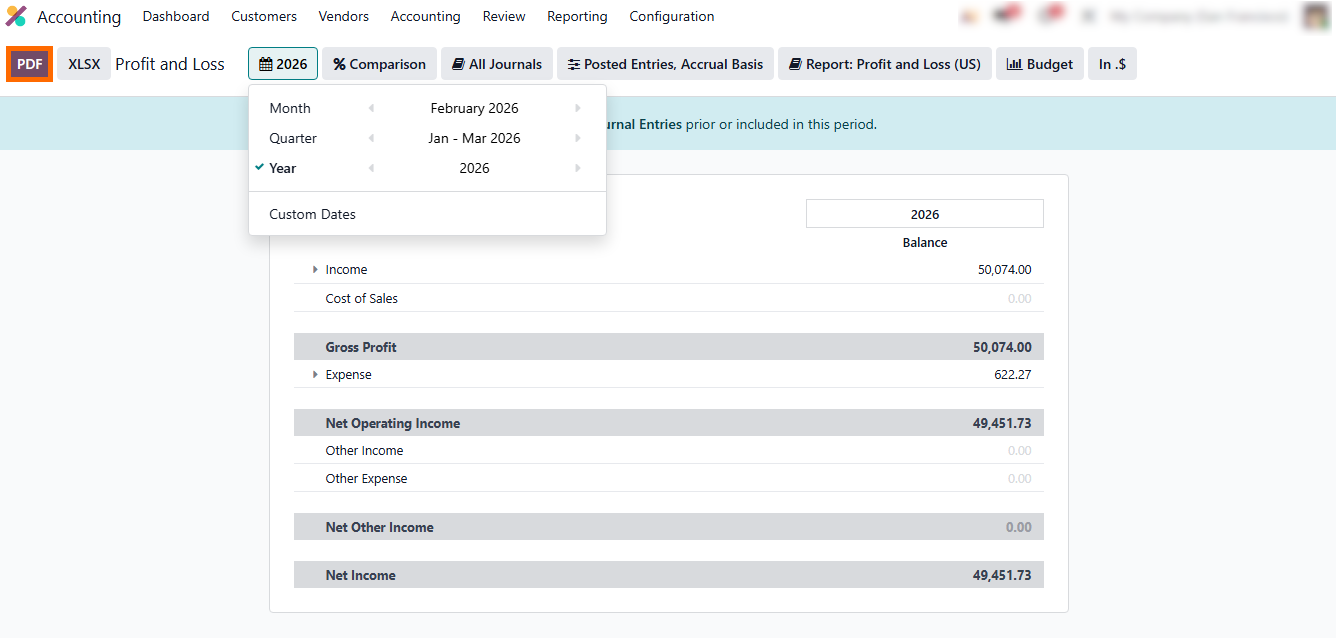The height and width of the screenshot is (638, 1336).
Task: Export the report as PDF
Action: click(30, 64)
